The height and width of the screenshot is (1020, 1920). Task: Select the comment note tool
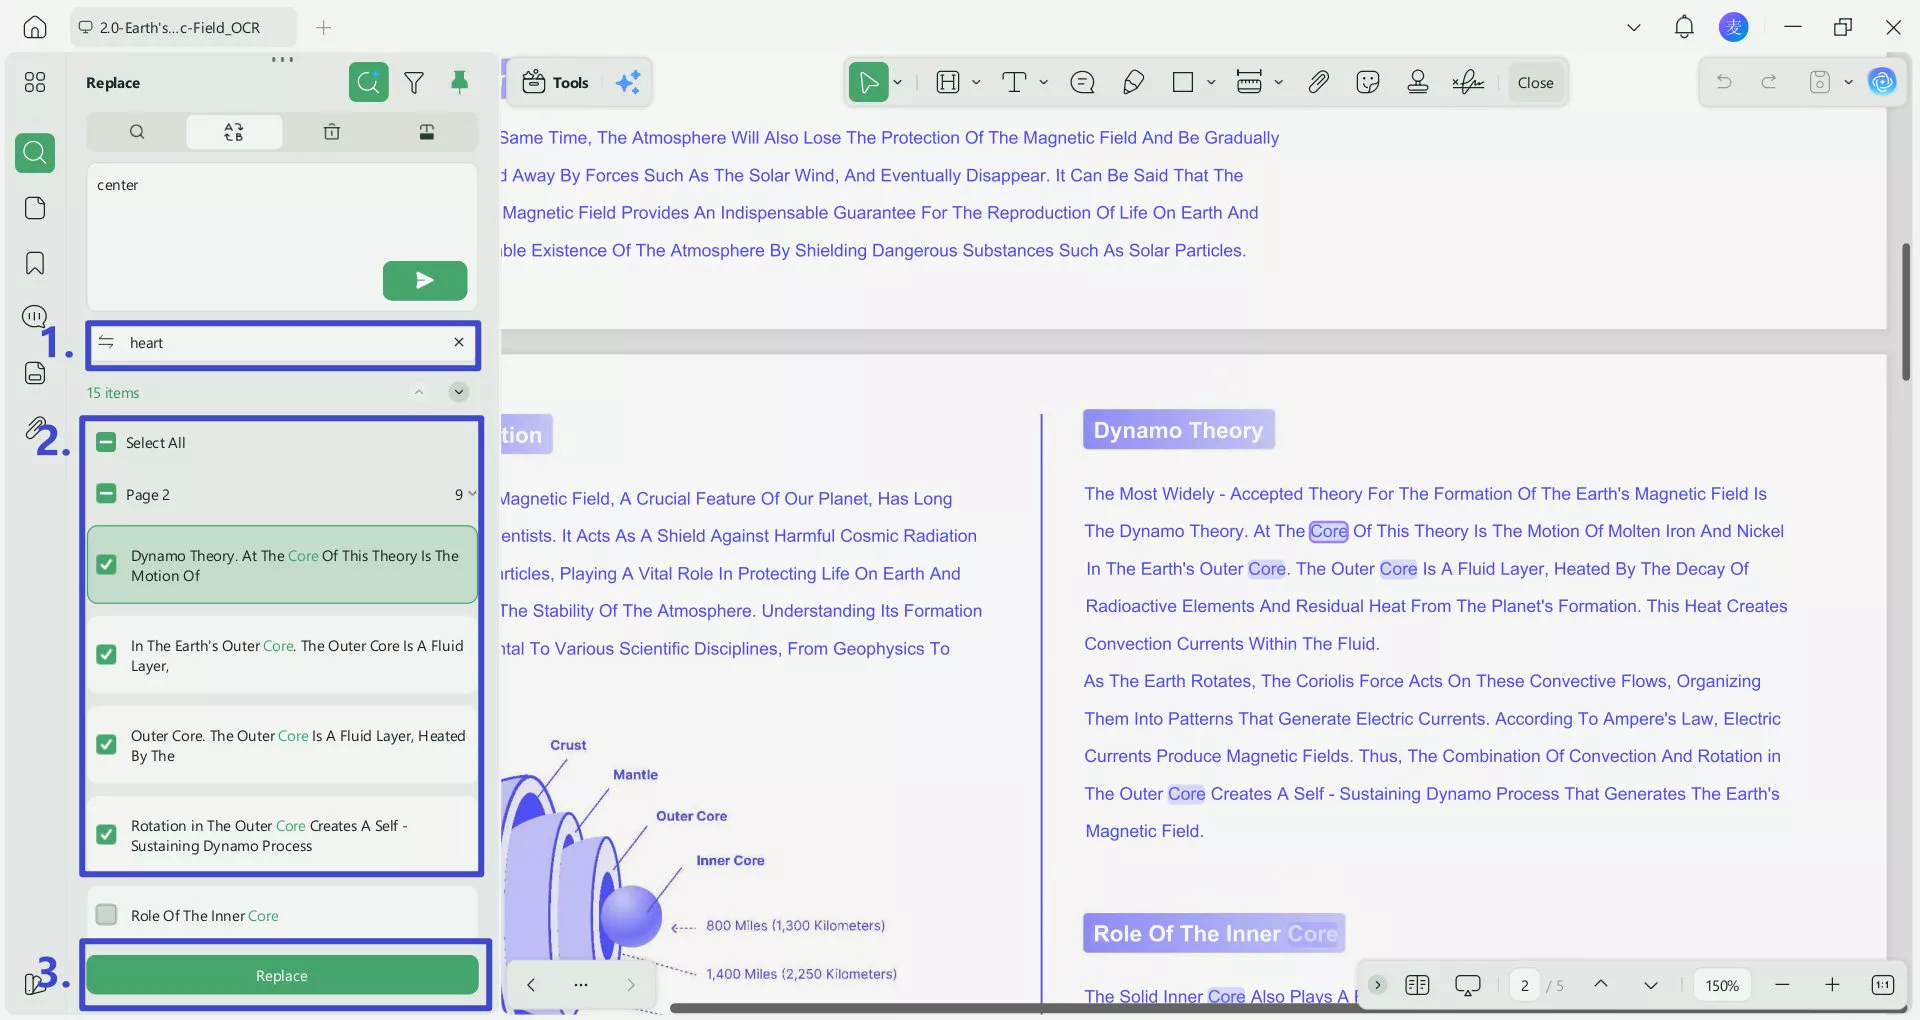(1082, 83)
